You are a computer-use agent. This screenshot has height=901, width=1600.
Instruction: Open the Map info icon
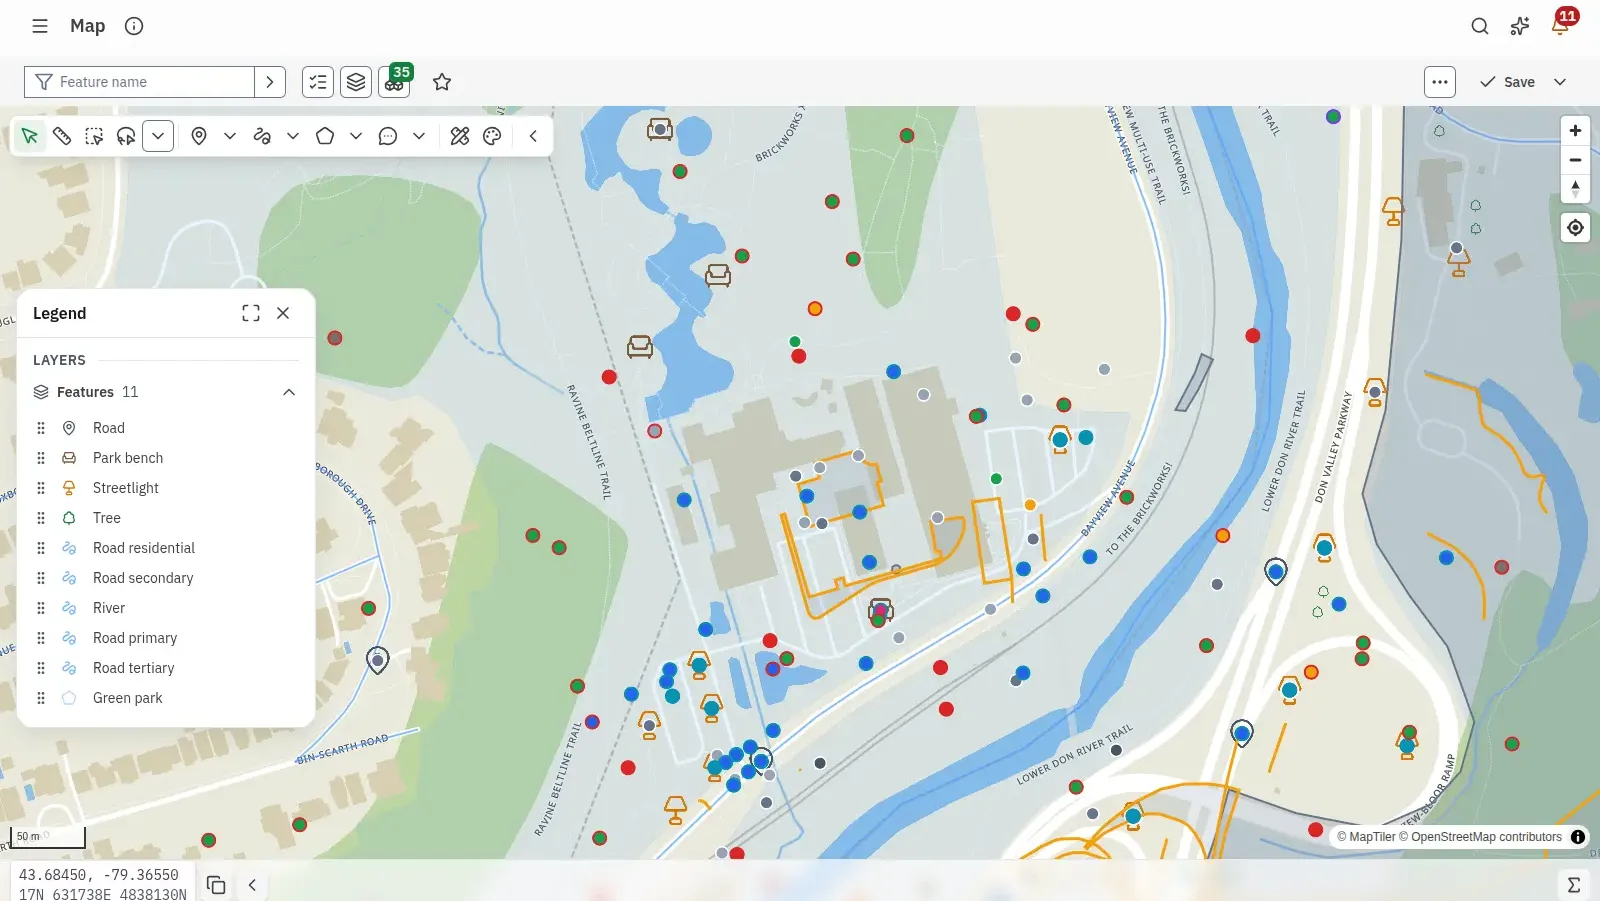134,26
